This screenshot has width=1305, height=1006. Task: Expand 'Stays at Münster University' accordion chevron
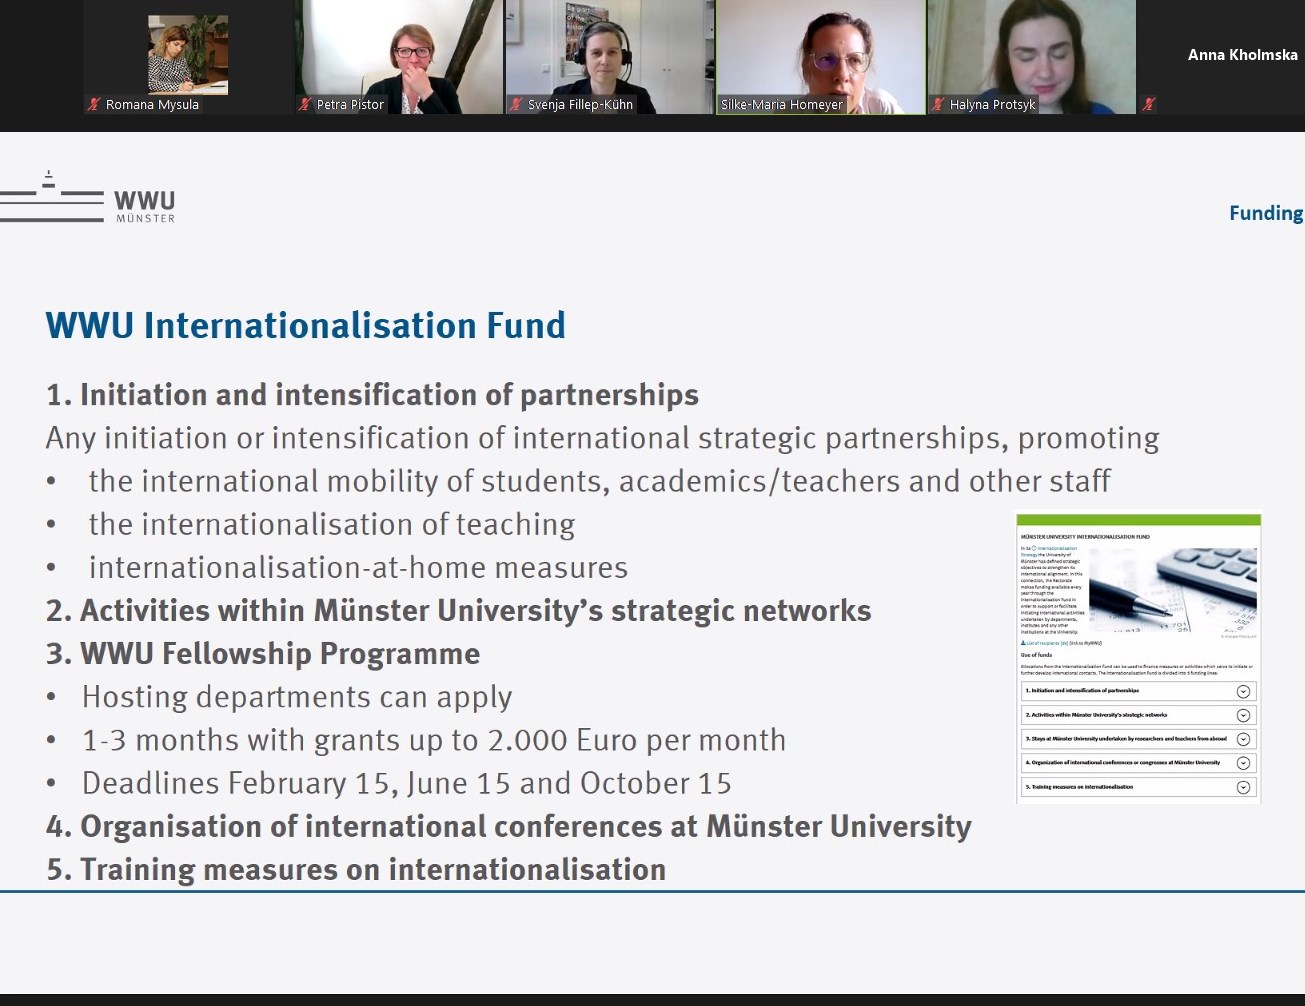pyautogui.click(x=1243, y=739)
